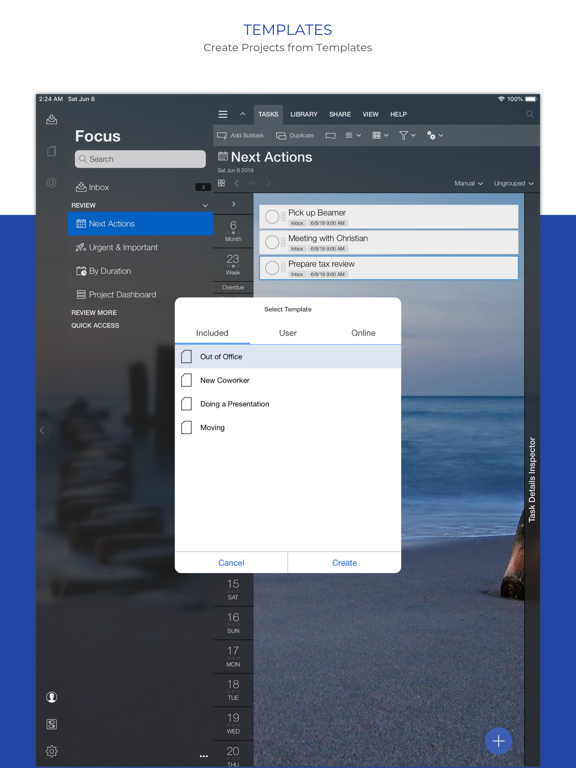The image size is (576, 768).
Task: Select Overdue in calendar strip
Action: click(x=233, y=288)
